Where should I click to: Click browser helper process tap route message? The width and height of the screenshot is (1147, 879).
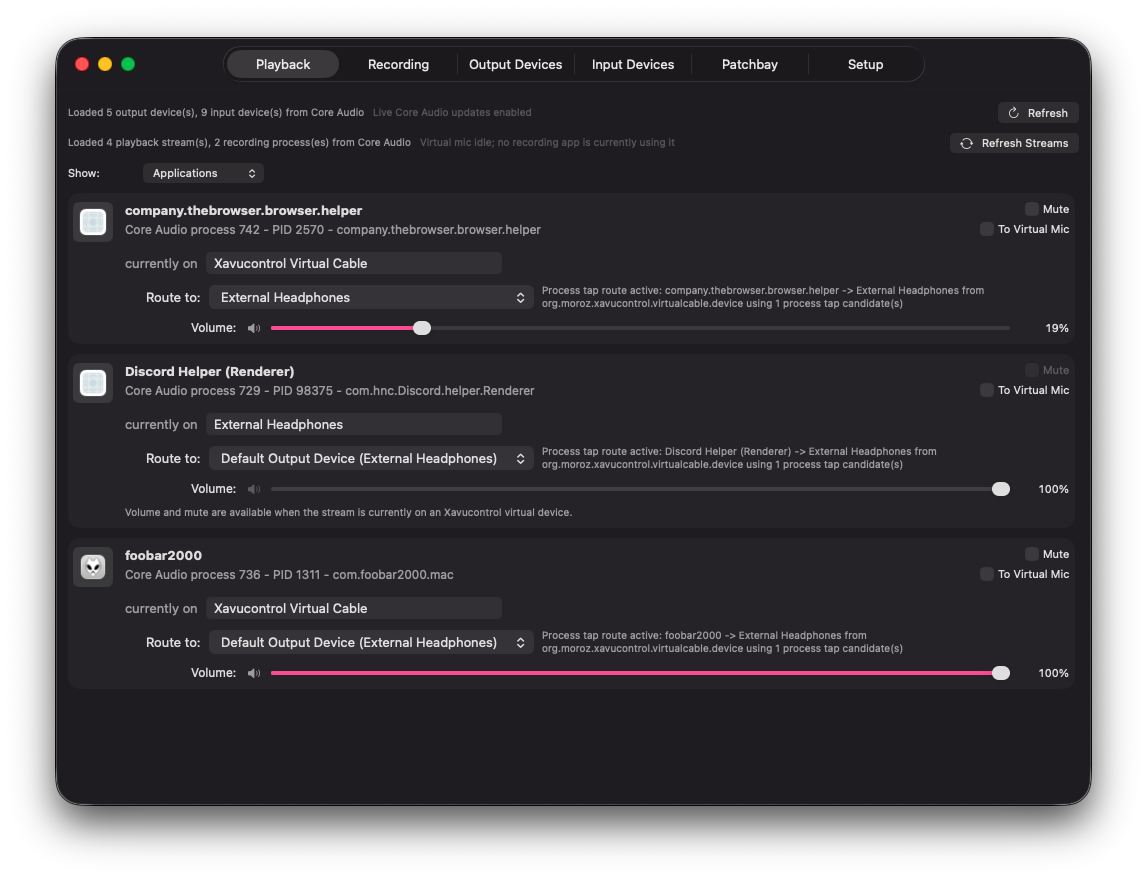click(x=763, y=297)
